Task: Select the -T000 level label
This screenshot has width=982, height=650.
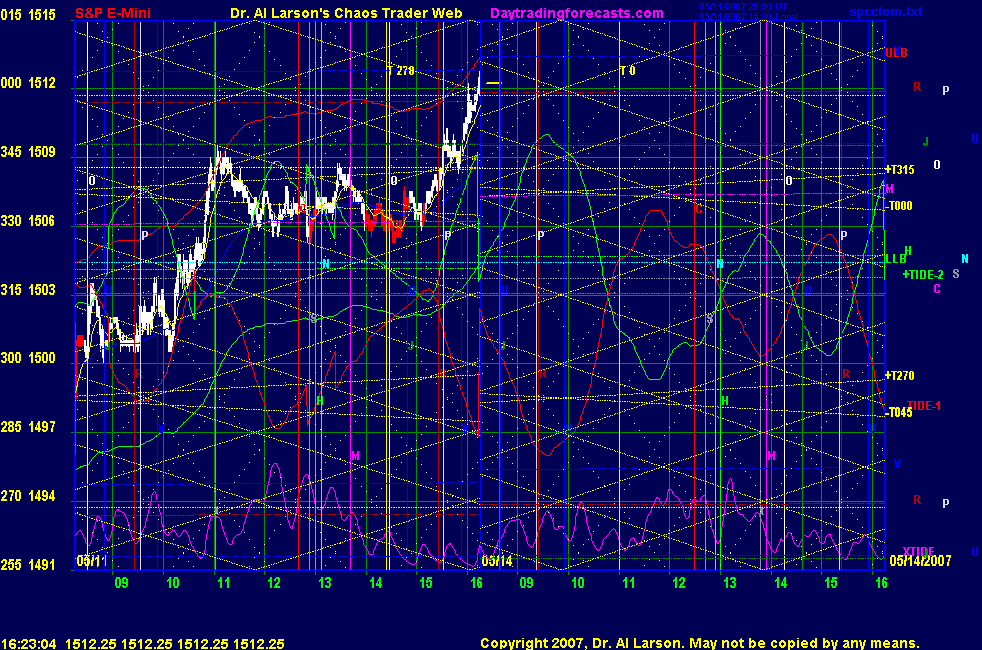Action: [899, 206]
